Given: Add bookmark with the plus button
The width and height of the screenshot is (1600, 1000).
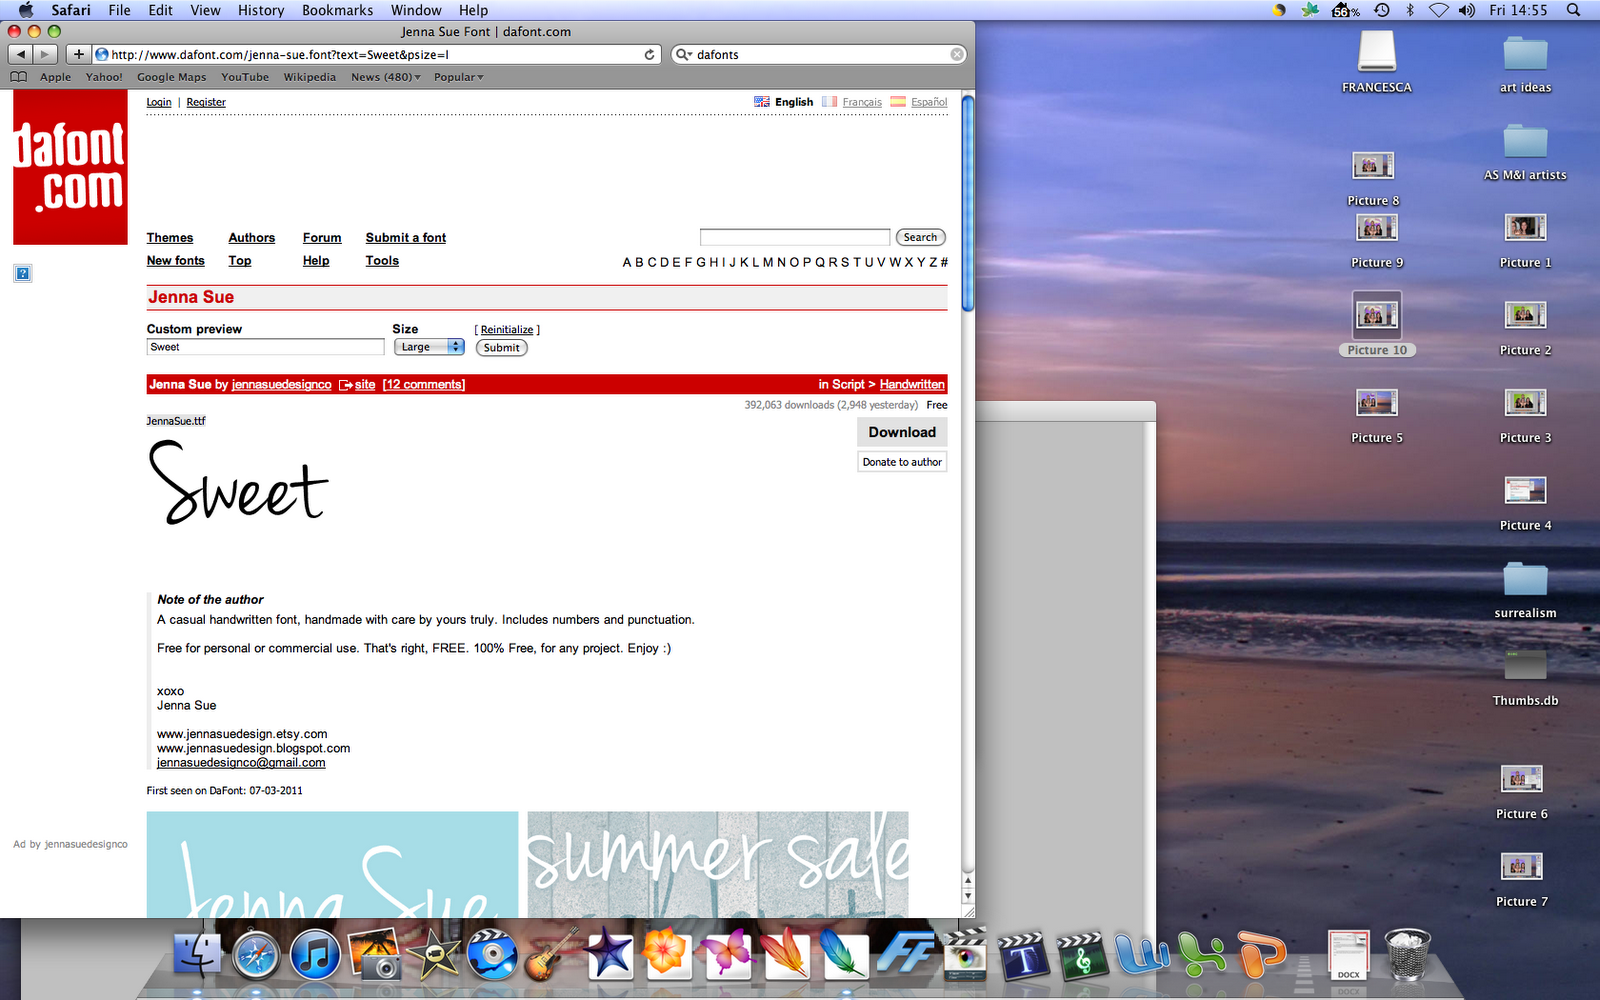Looking at the screenshot, I should click(79, 54).
